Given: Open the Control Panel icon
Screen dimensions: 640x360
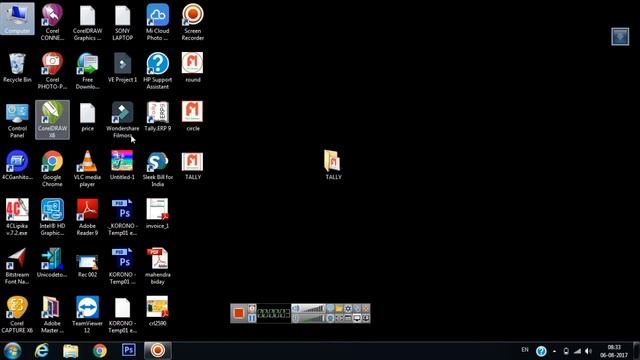Looking at the screenshot, I should click(x=17, y=120).
